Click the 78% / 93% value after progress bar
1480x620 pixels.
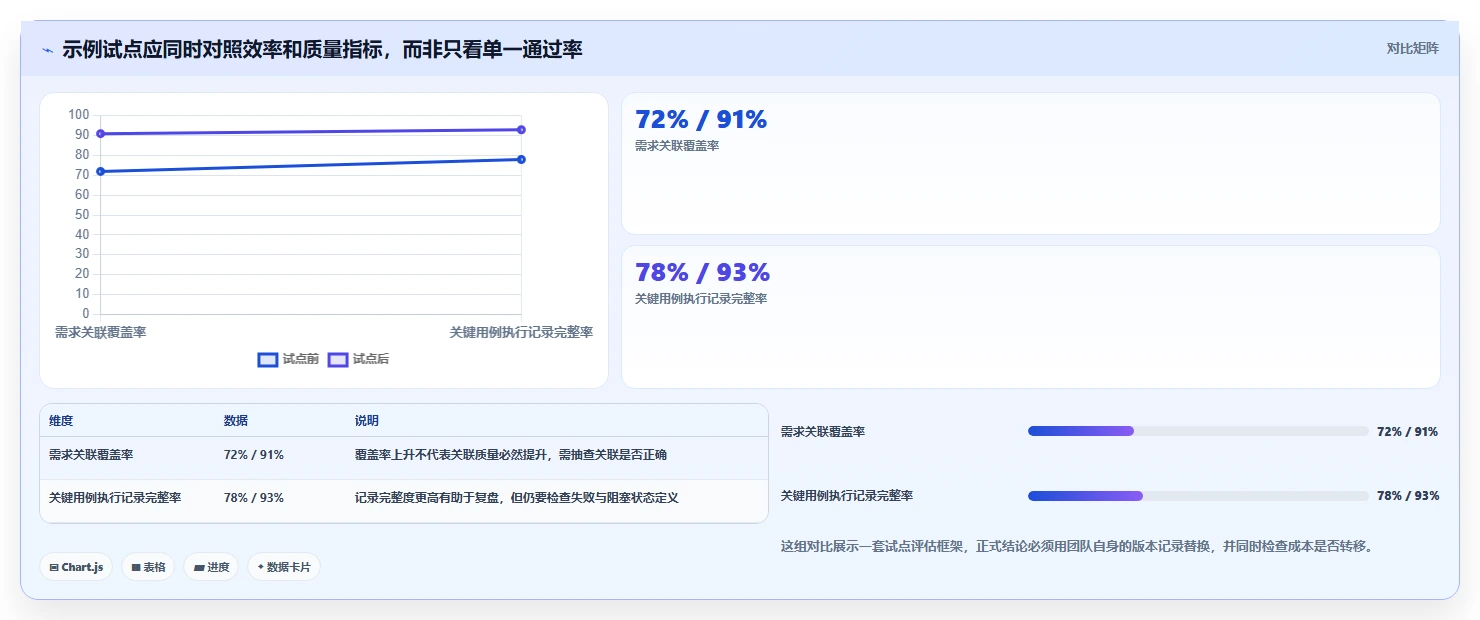[1408, 496]
